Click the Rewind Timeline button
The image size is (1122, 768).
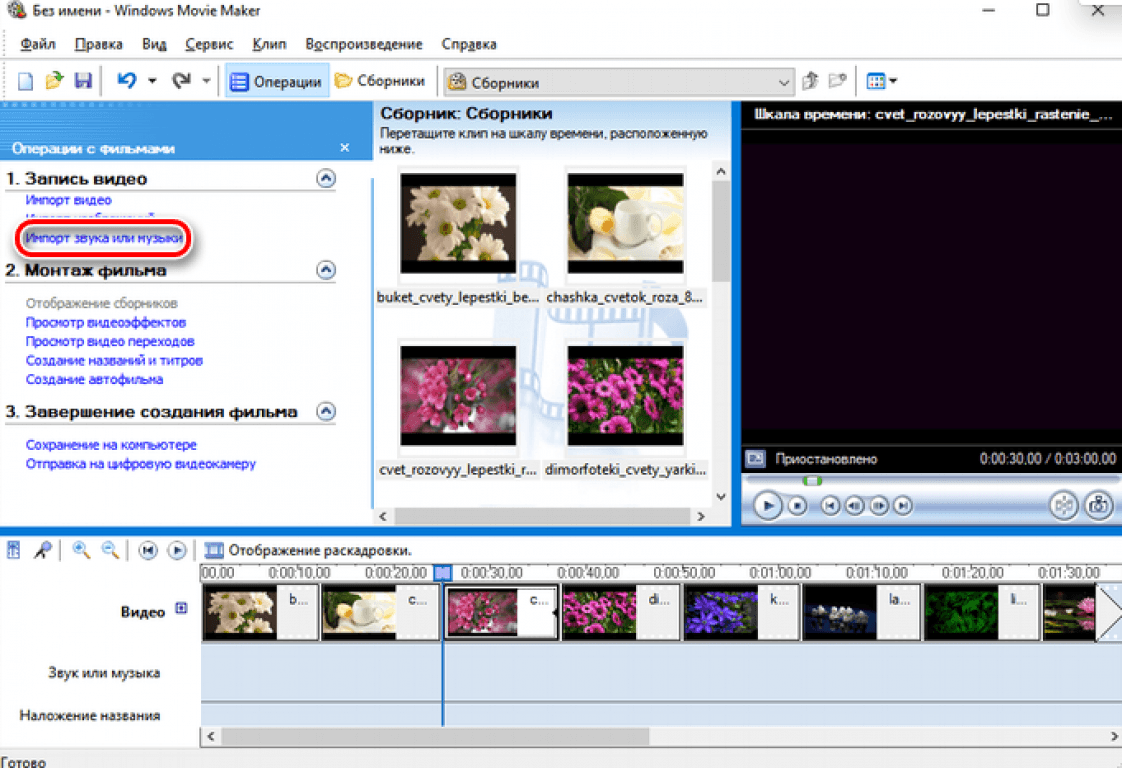click(147, 550)
